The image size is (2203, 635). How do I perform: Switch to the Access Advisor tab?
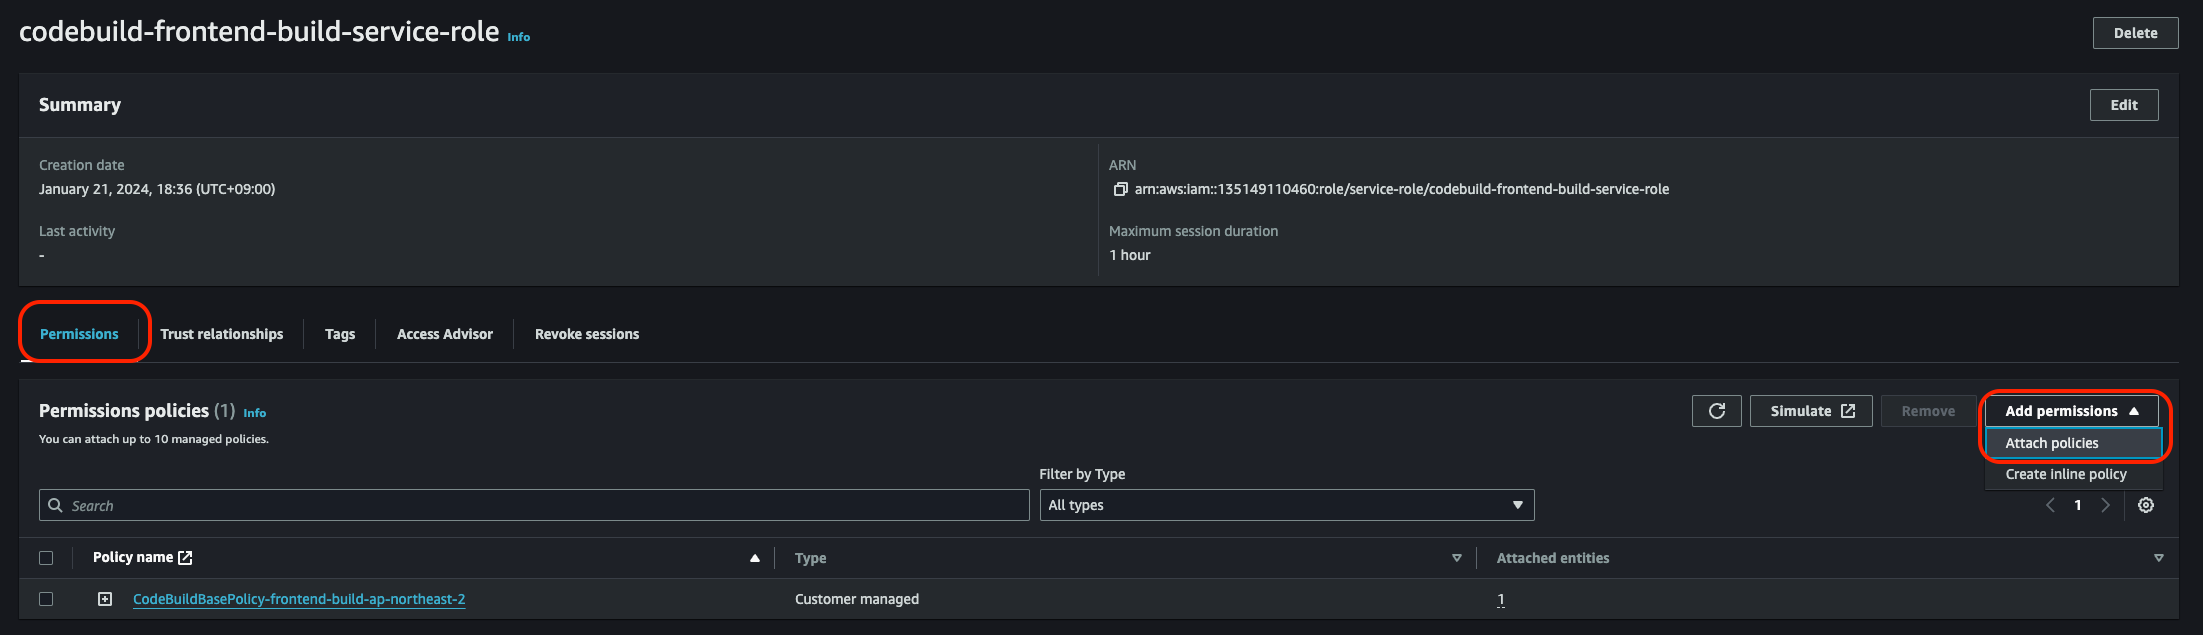445,334
